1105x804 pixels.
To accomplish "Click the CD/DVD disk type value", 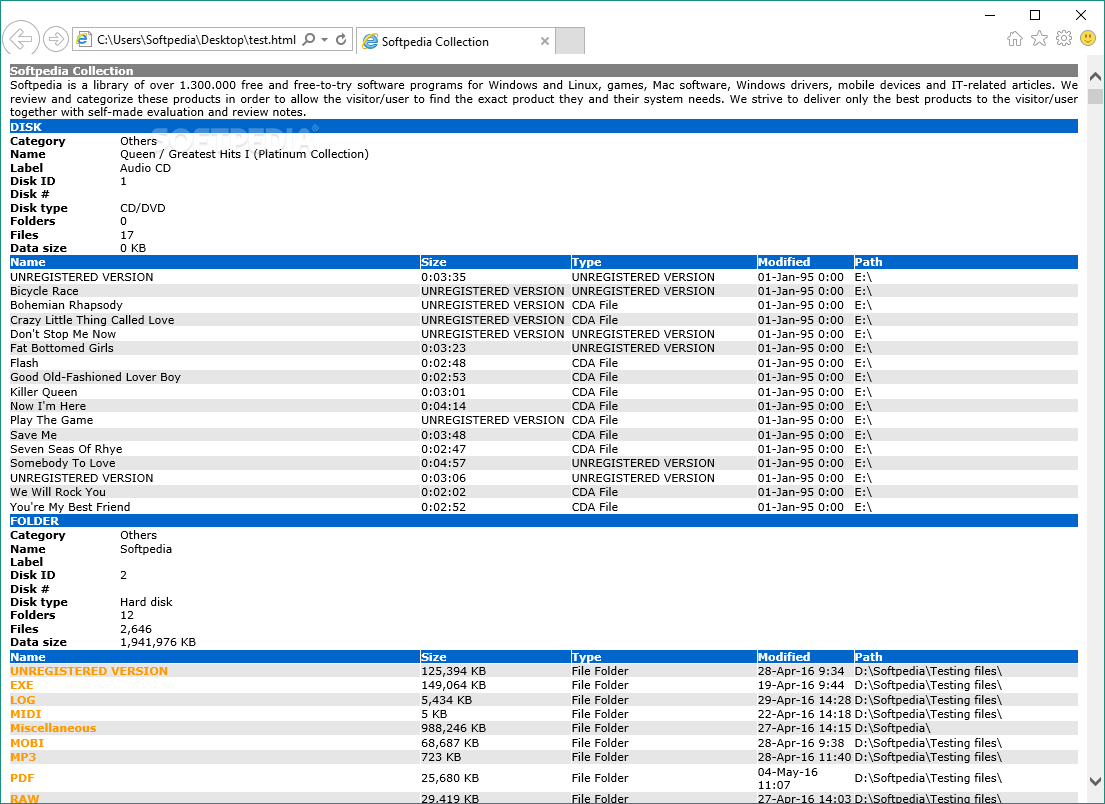I will point(143,208).
